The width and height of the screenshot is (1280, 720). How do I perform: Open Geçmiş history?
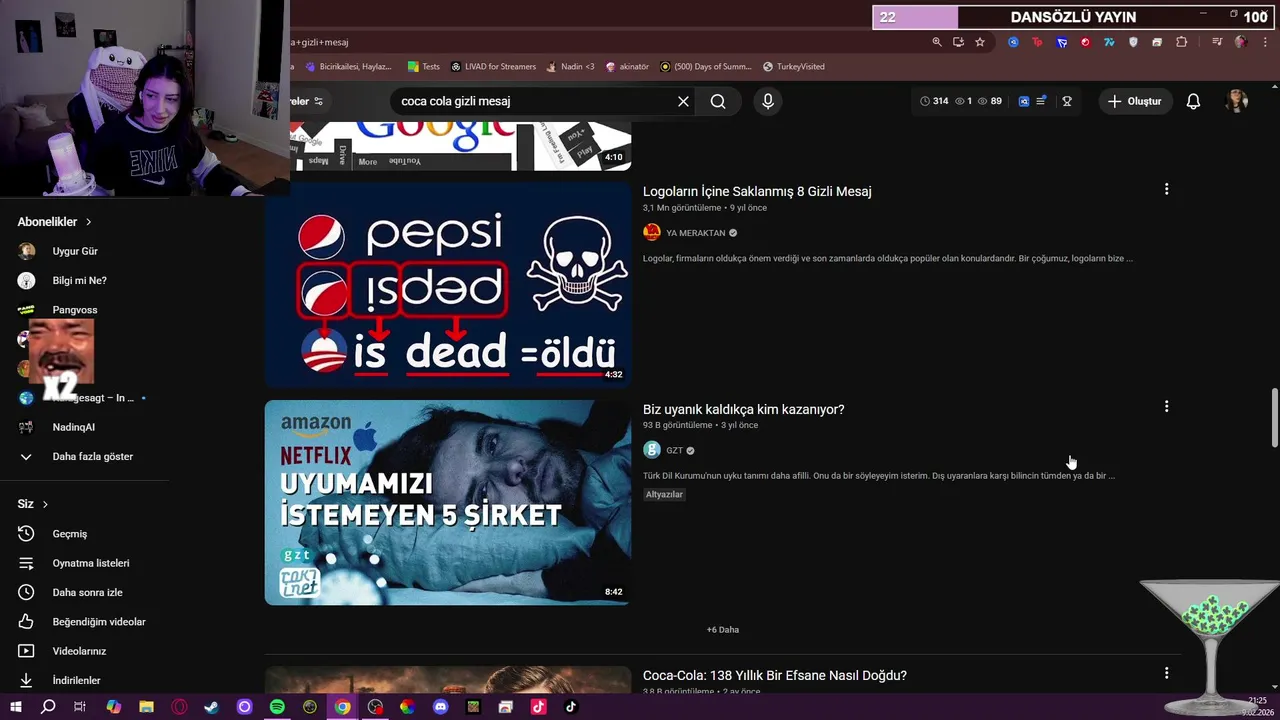point(70,534)
